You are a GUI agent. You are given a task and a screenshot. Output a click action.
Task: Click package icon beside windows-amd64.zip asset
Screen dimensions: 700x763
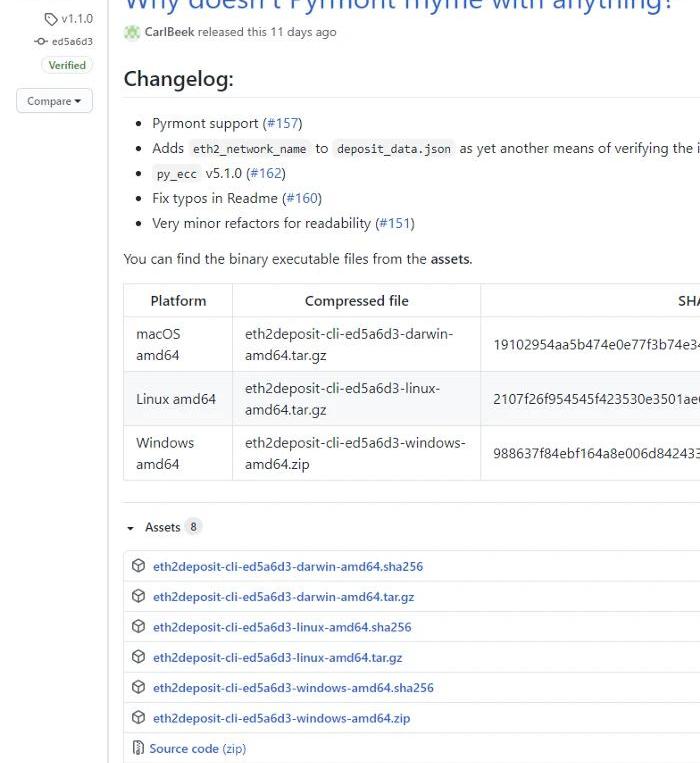click(x=139, y=718)
